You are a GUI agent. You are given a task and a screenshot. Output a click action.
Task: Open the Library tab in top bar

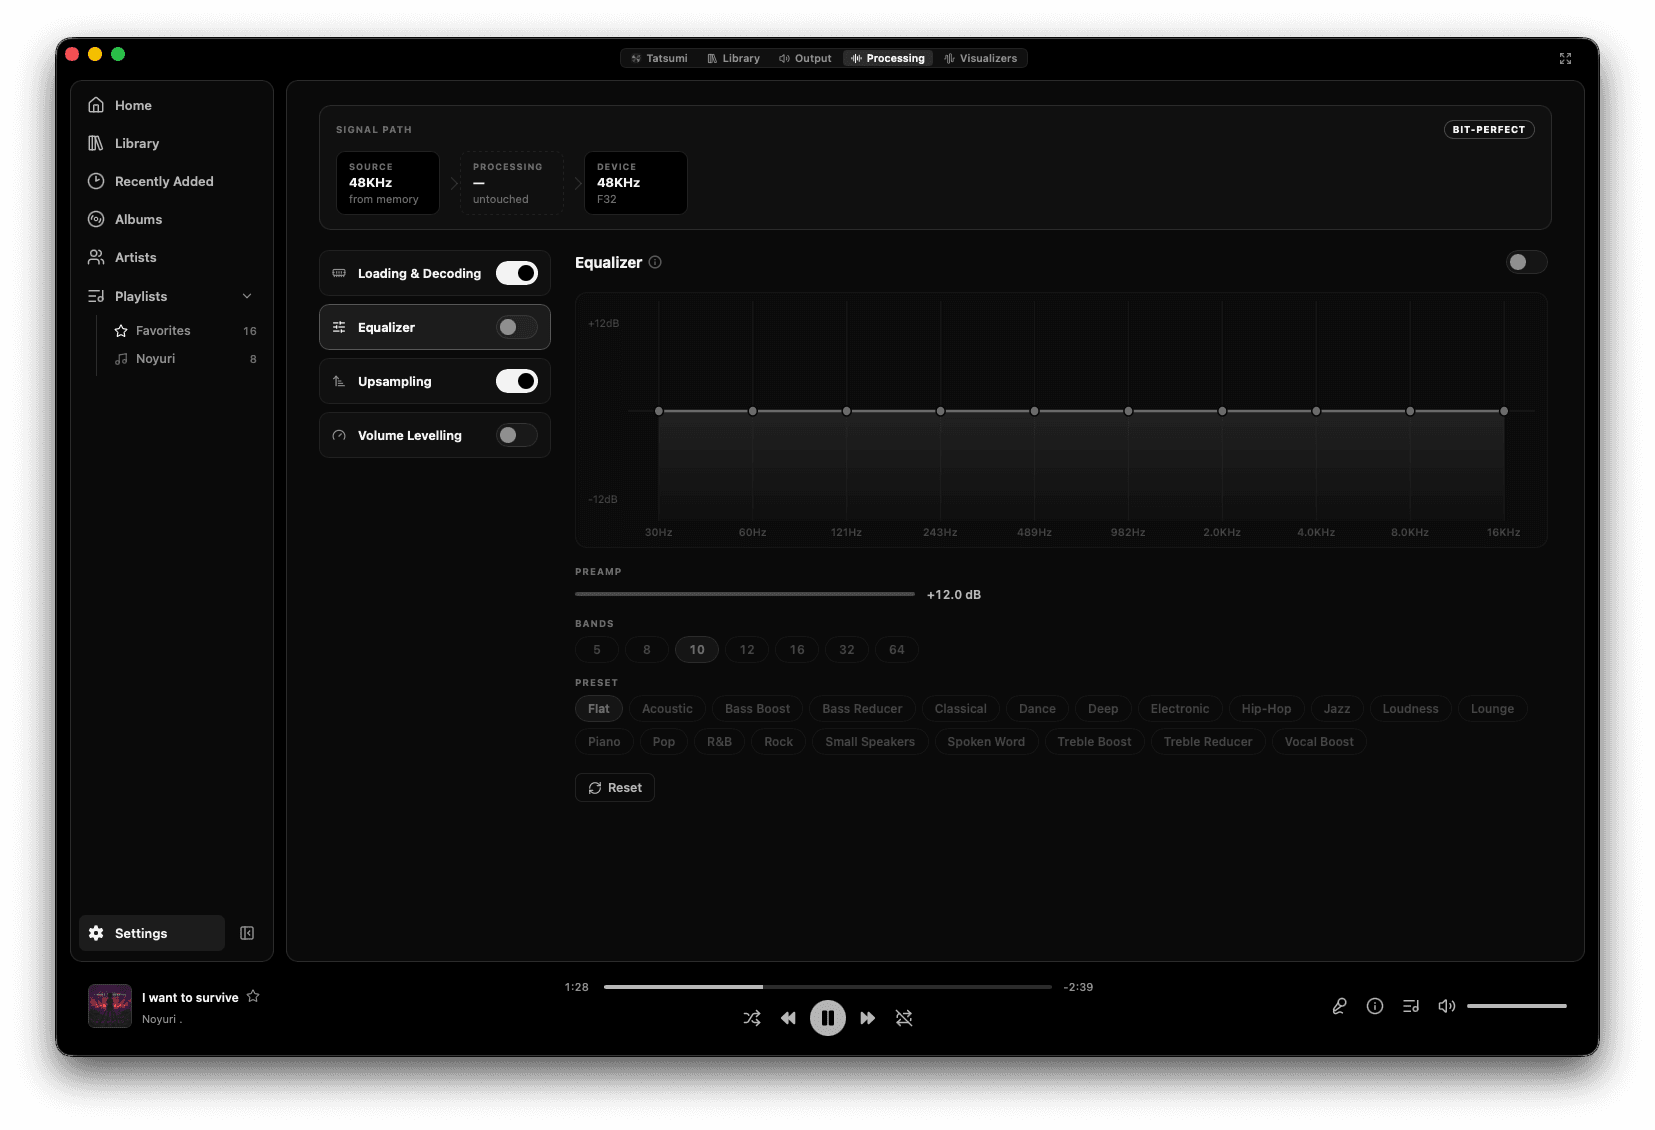(x=733, y=58)
